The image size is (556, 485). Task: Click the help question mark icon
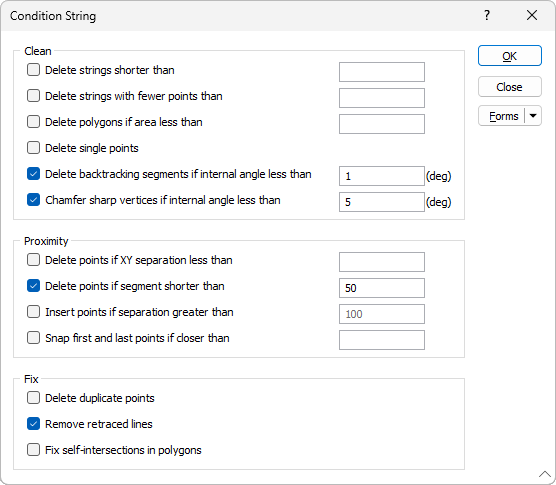487,15
